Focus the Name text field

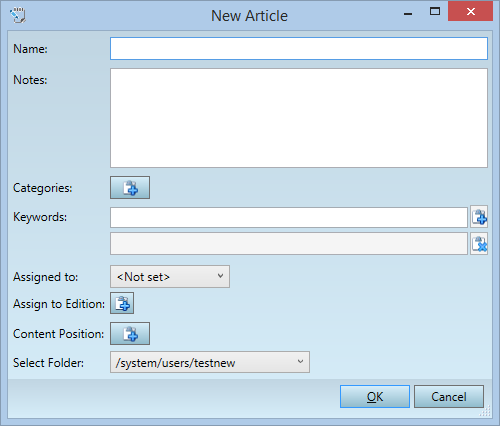pos(299,49)
